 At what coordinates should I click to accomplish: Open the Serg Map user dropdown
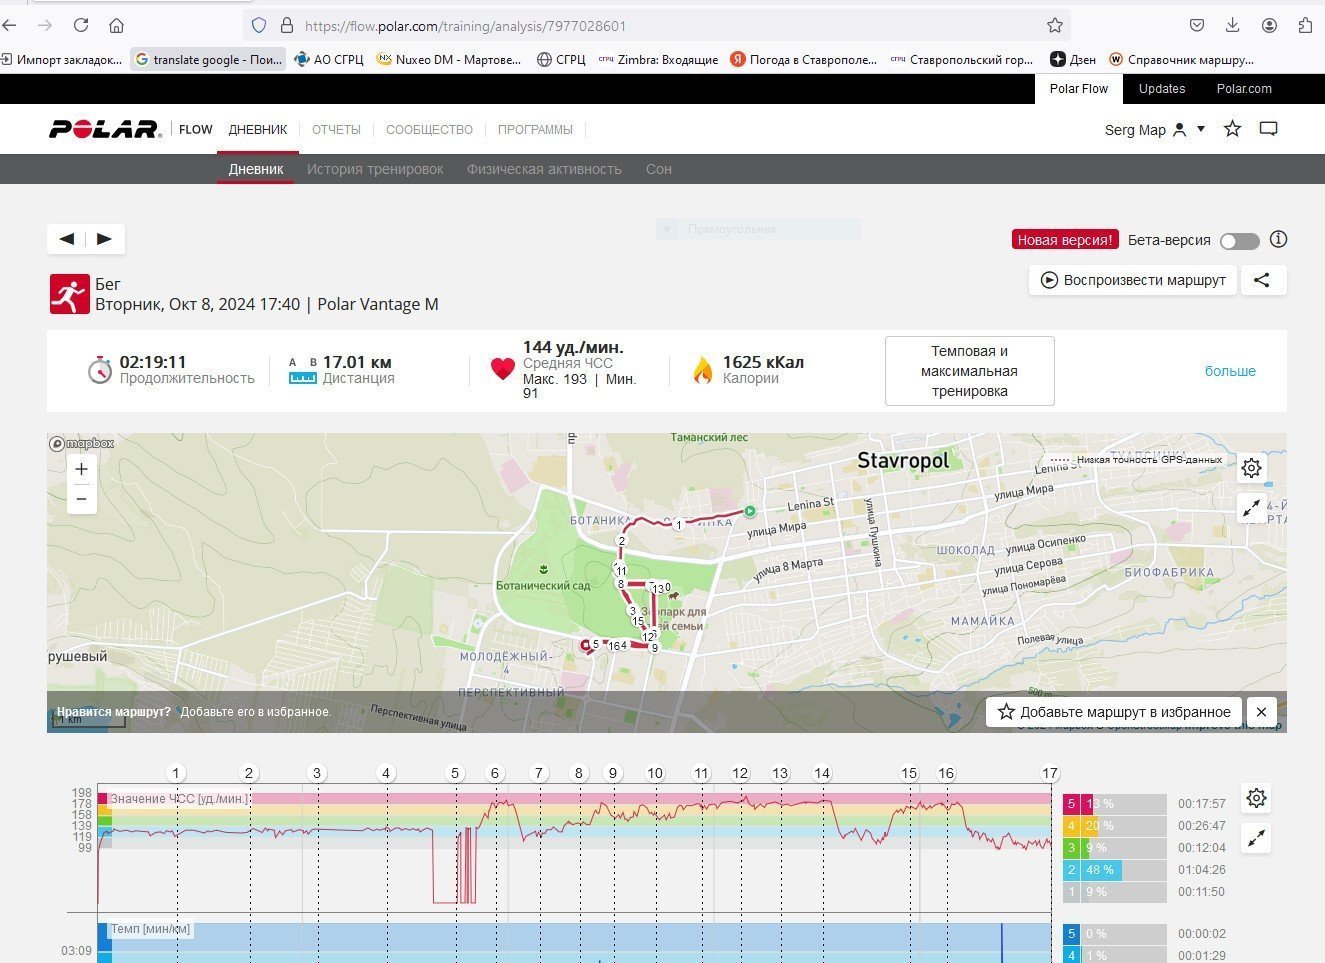point(1155,130)
